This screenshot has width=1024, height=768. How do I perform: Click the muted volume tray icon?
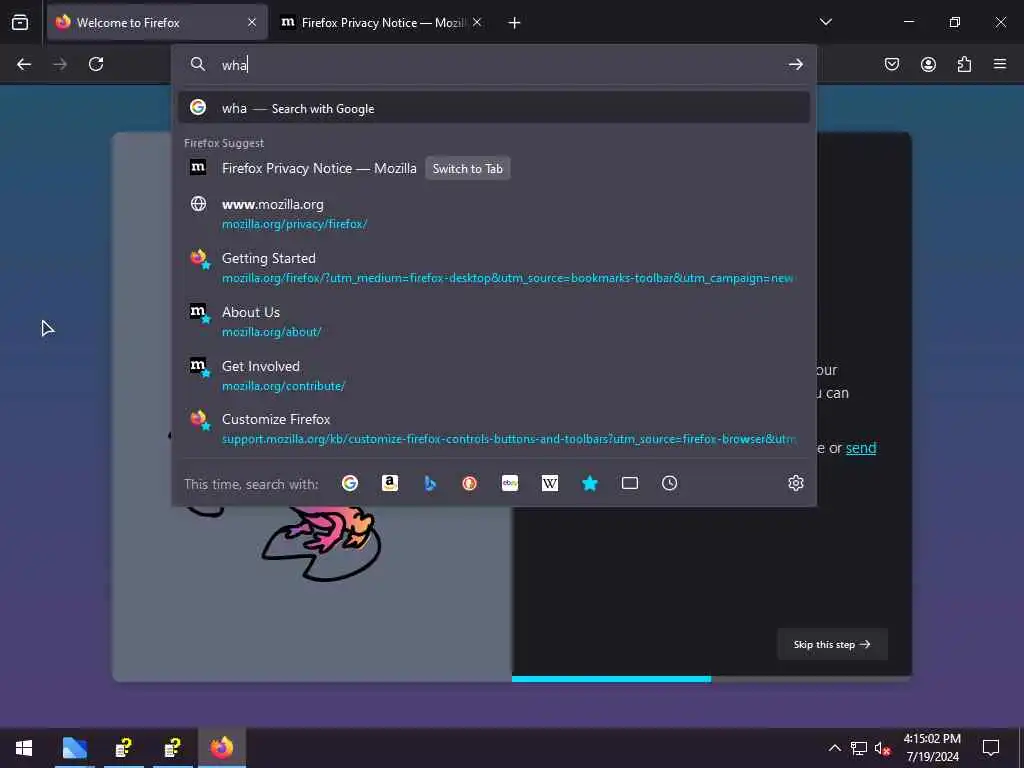(882, 748)
